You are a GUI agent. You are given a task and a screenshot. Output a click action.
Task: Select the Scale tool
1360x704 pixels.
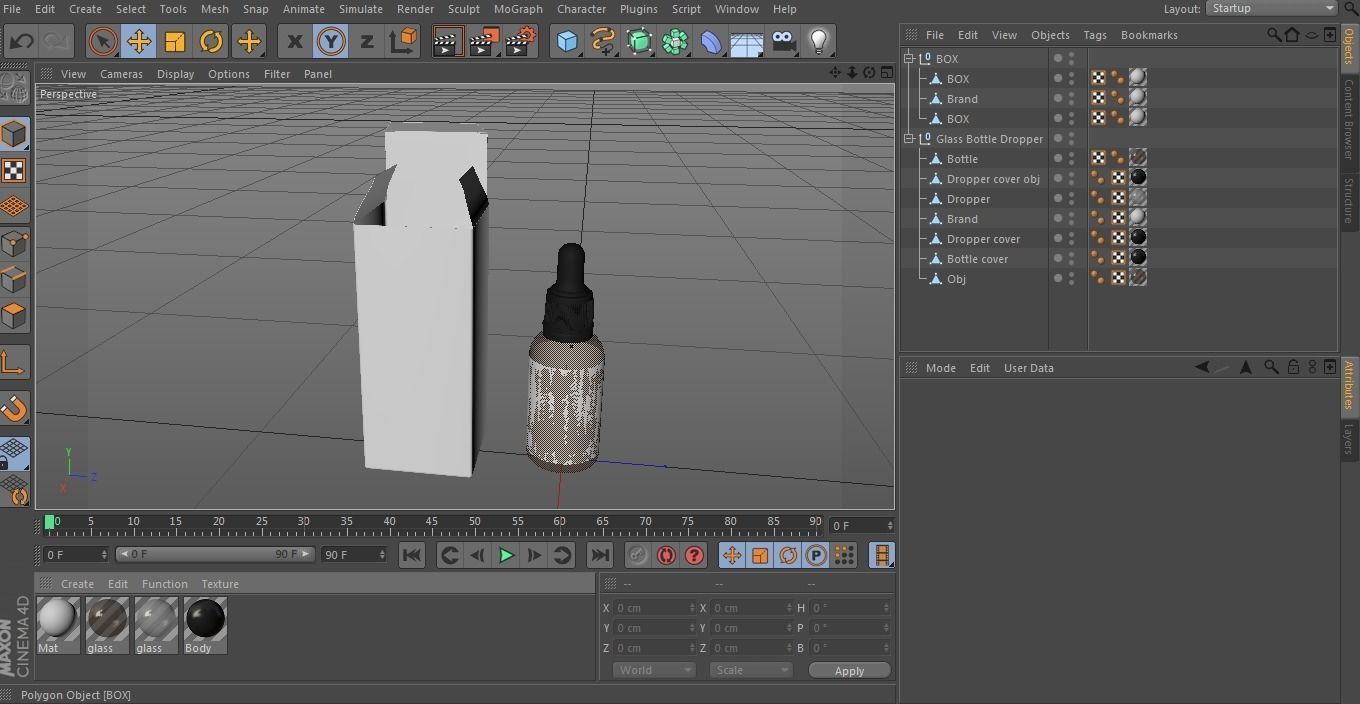coord(175,42)
